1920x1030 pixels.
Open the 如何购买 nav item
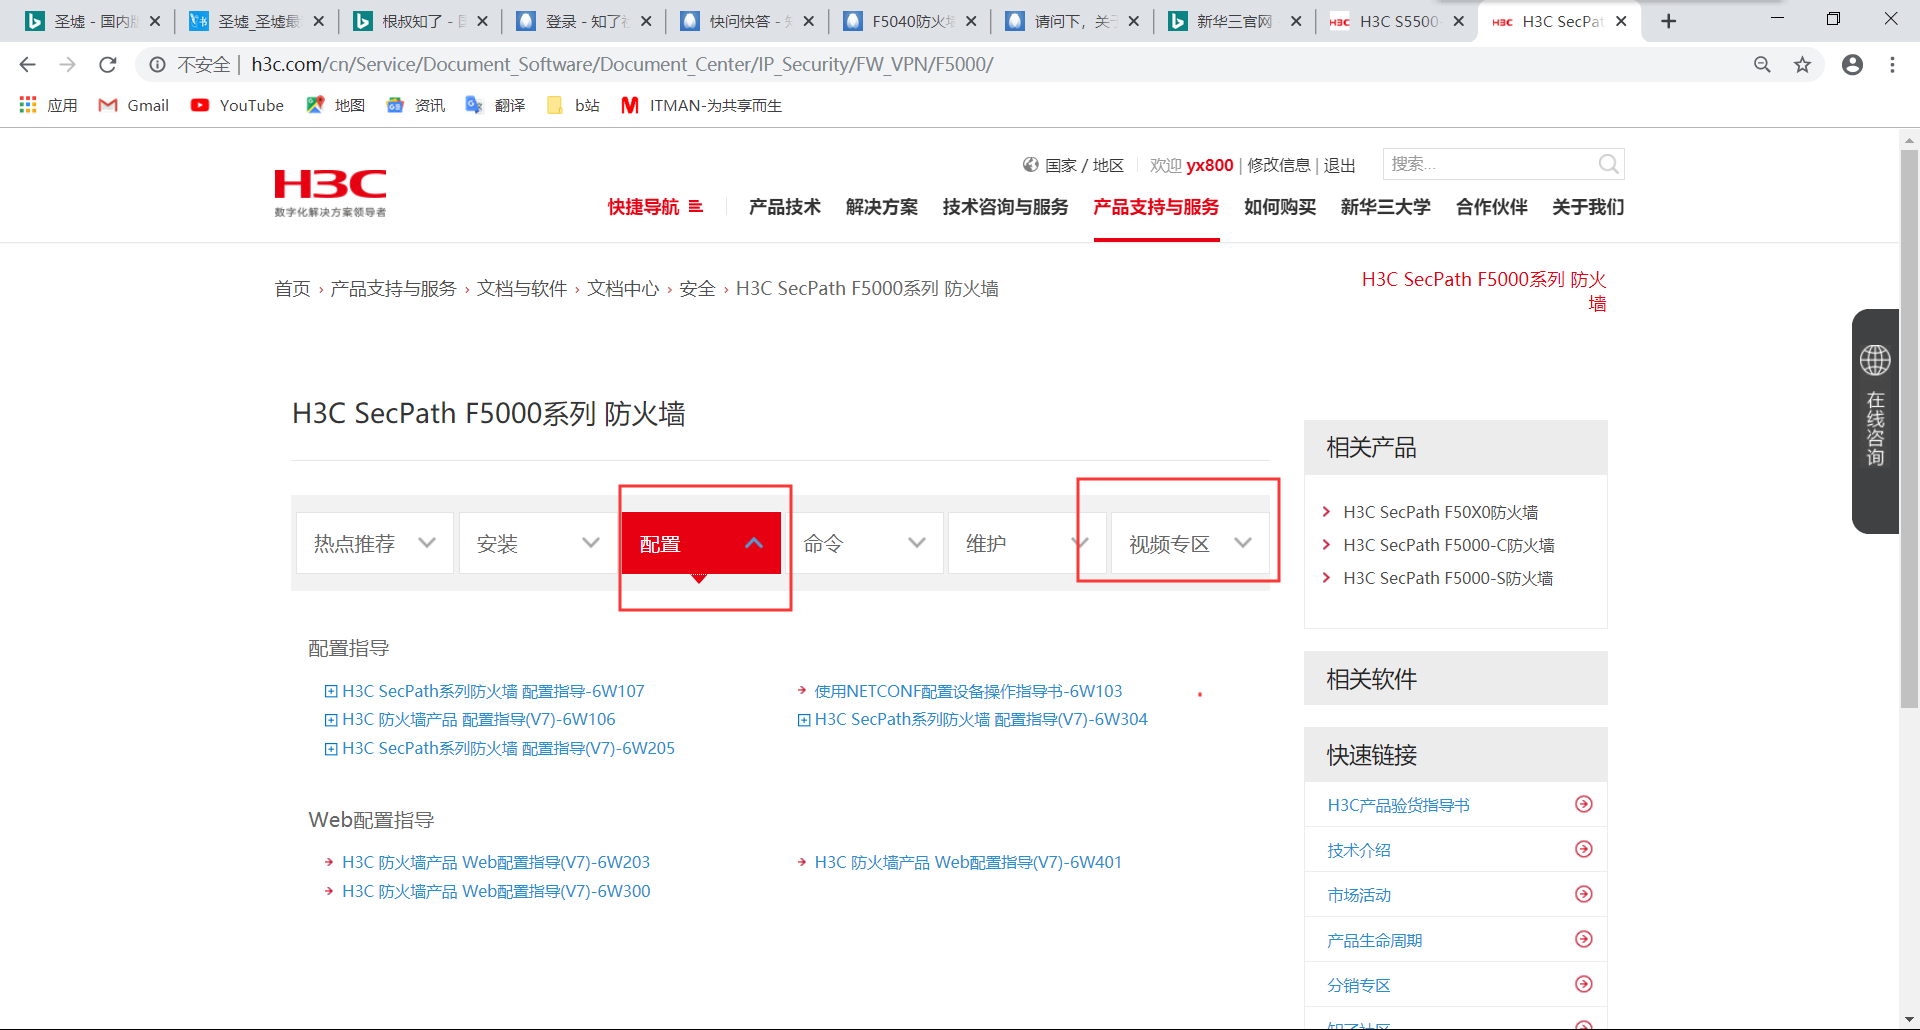[x=1280, y=207]
